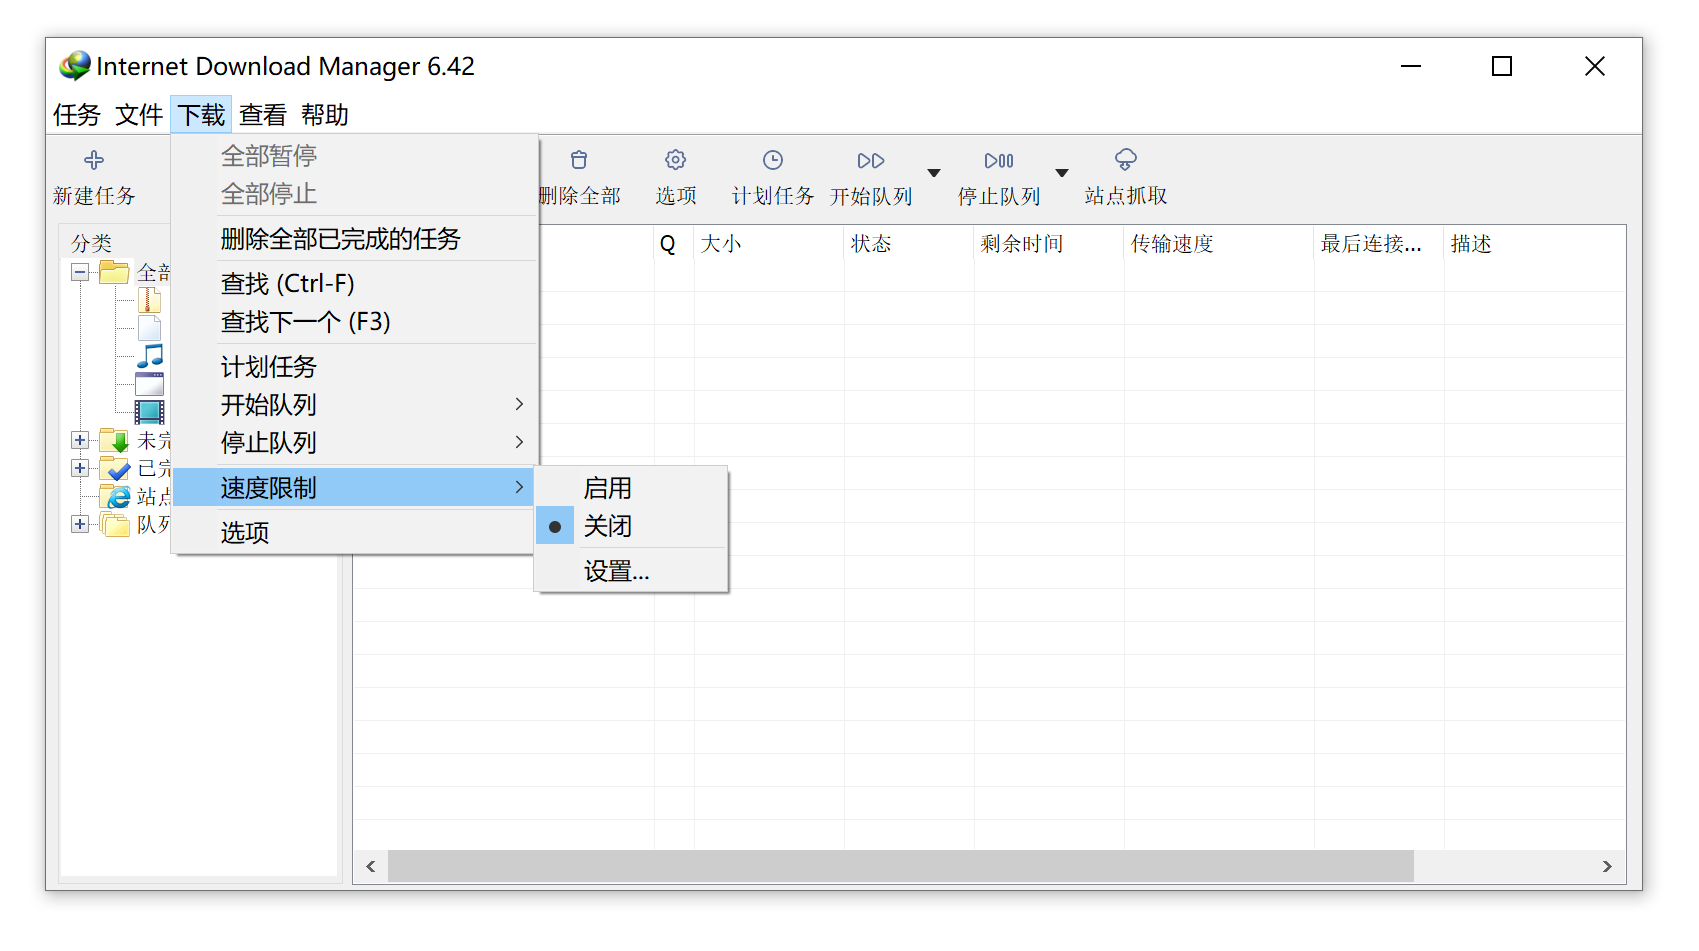Collapse the 全部 category tree node
This screenshot has height=951, width=1699.
click(80, 272)
